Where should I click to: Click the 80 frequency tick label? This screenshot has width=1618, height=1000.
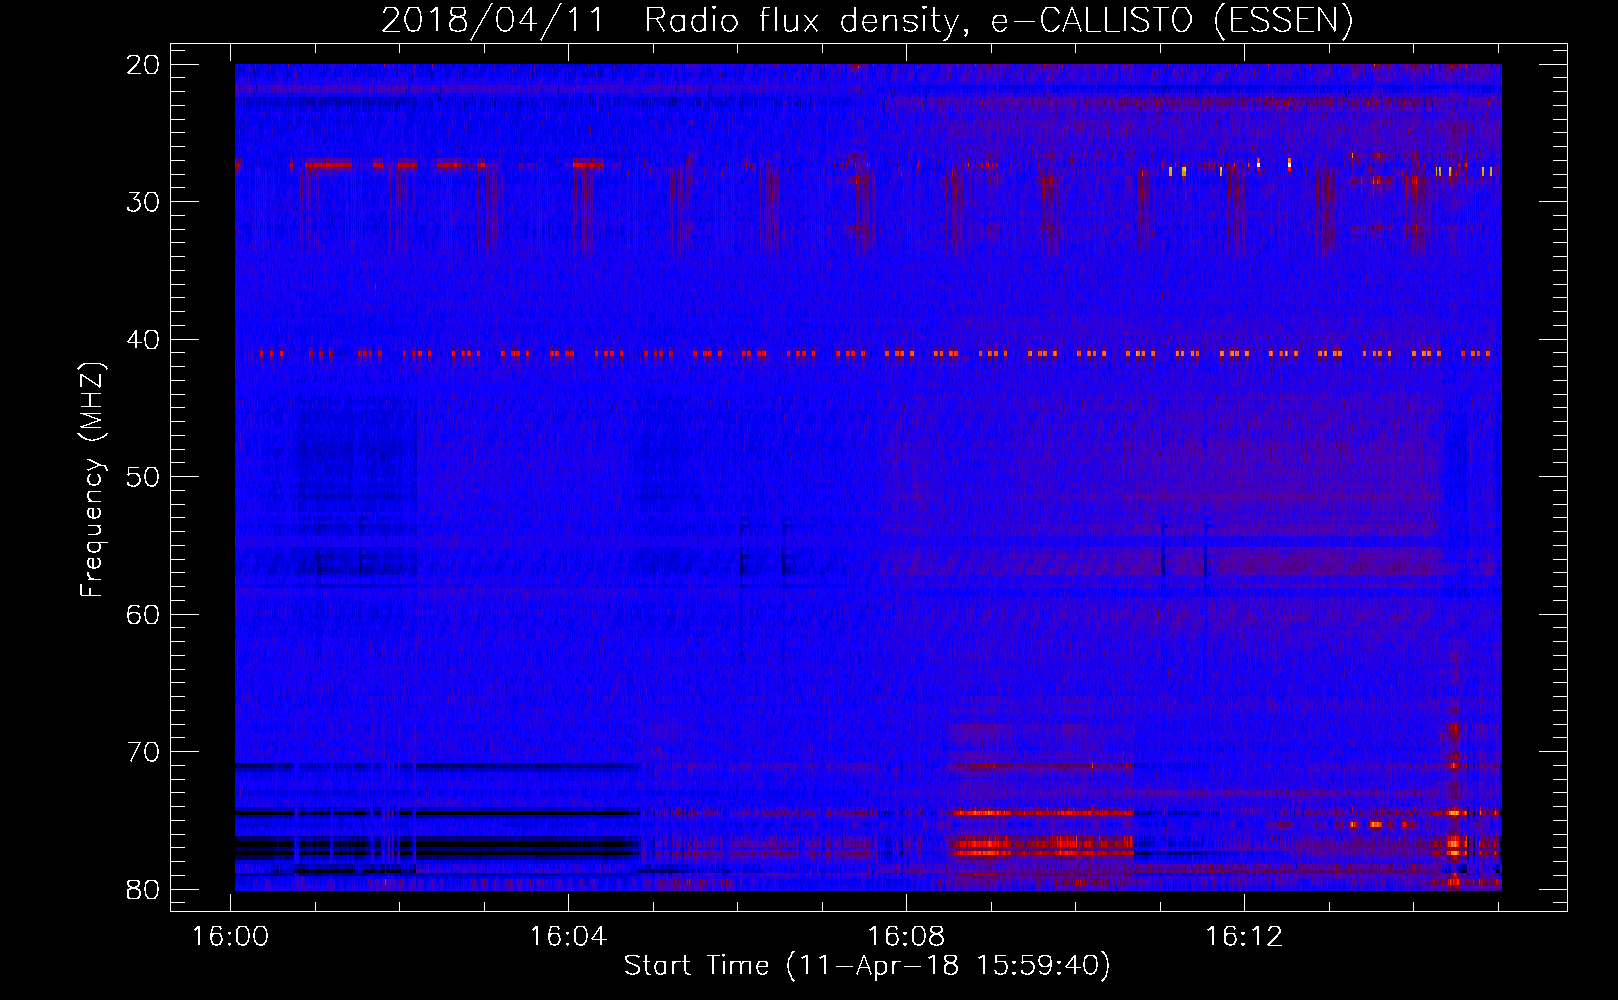(x=144, y=890)
